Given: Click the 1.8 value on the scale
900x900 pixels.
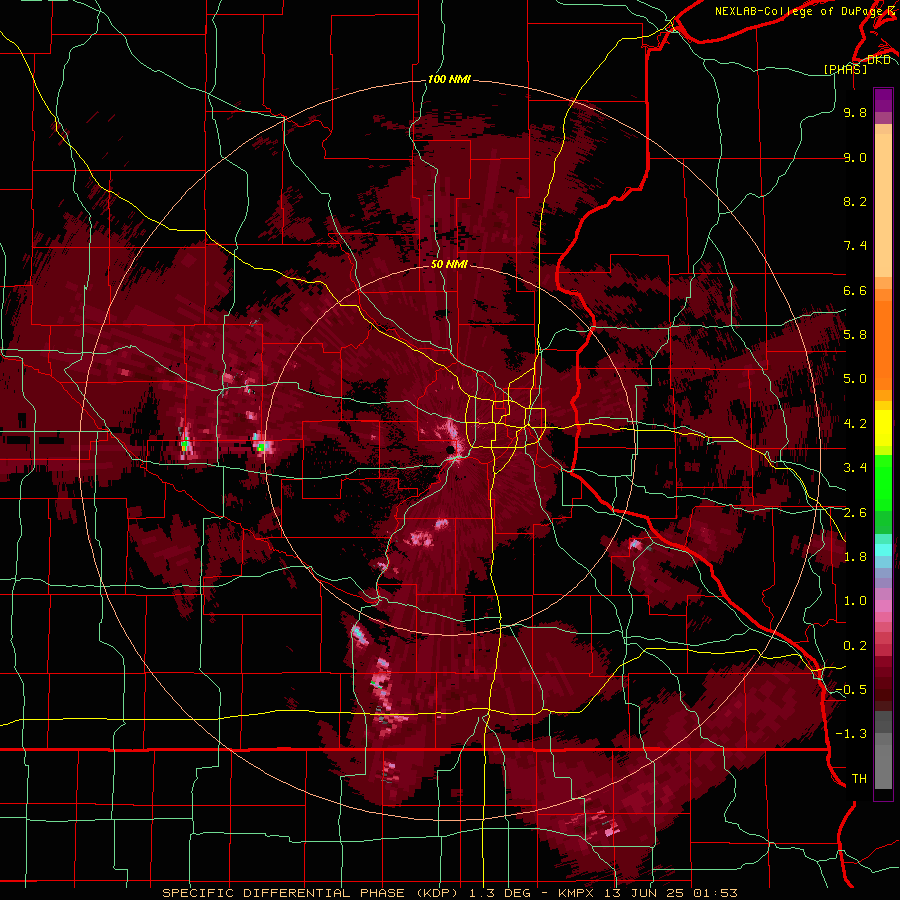Looking at the screenshot, I should (855, 556).
